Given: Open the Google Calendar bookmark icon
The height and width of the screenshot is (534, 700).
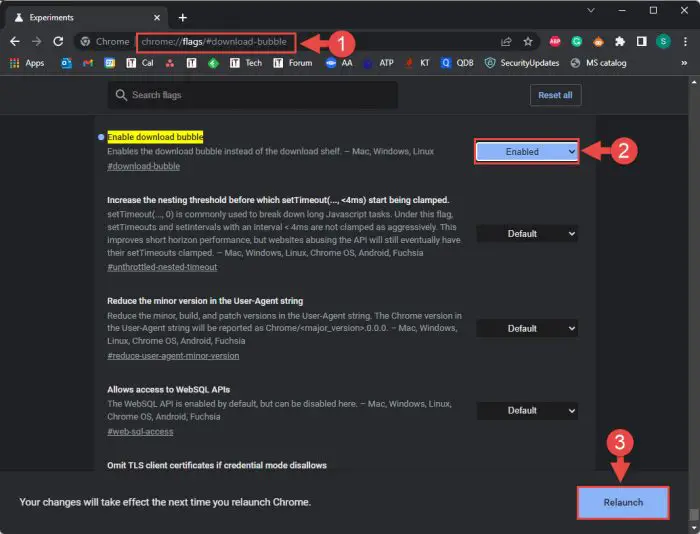Looking at the screenshot, I should click(x=109, y=63).
